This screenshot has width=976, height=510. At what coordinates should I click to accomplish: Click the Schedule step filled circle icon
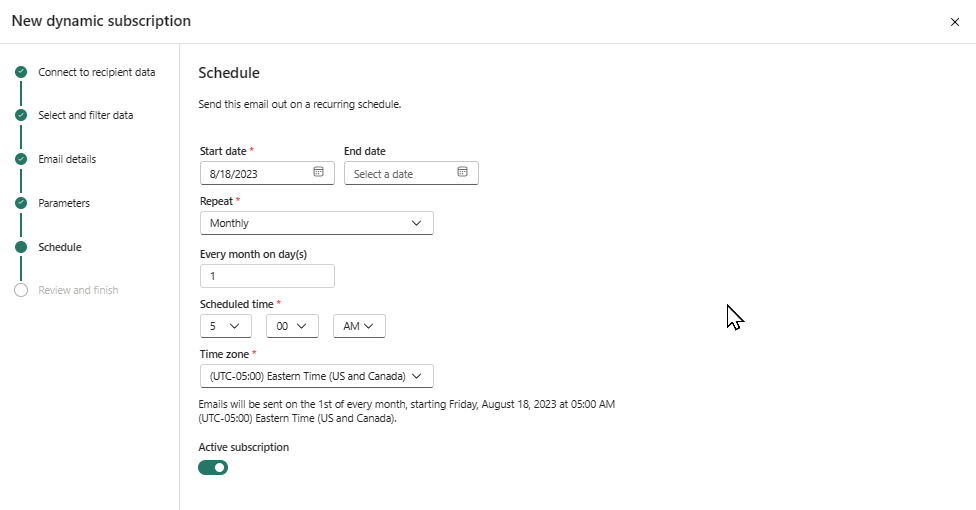click(21, 247)
